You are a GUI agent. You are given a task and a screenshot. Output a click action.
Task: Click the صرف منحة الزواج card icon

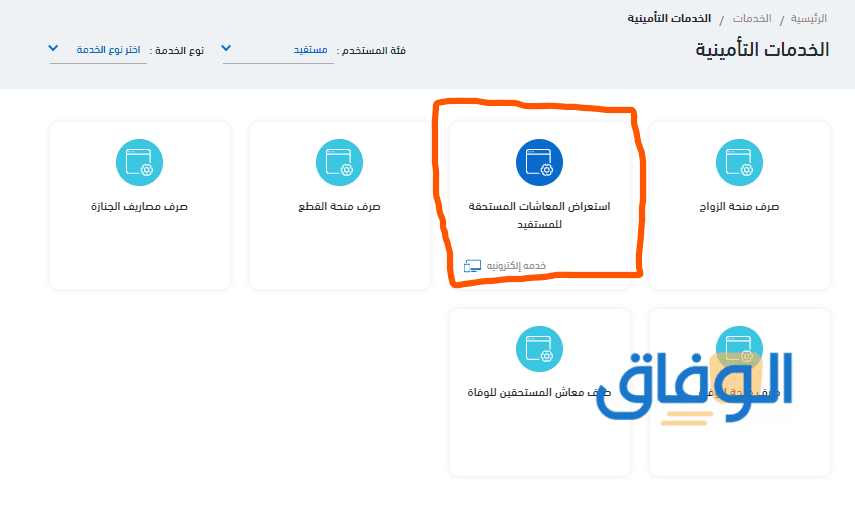coord(739,163)
